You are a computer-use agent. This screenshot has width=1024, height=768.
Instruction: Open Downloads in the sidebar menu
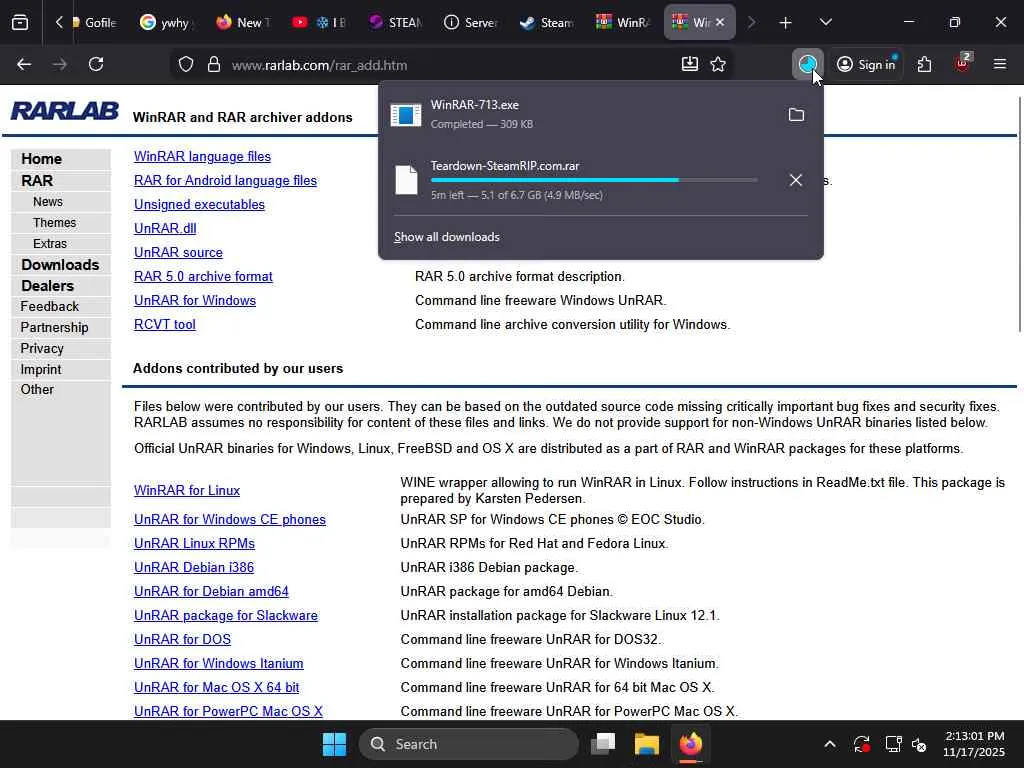[60, 264]
